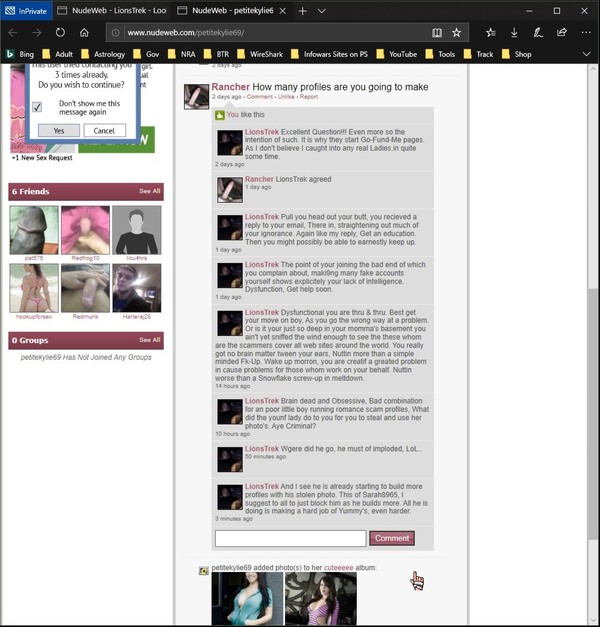Open the Favorites hub icon
Image resolution: width=600 pixels, height=627 pixels.
tap(490, 32)
